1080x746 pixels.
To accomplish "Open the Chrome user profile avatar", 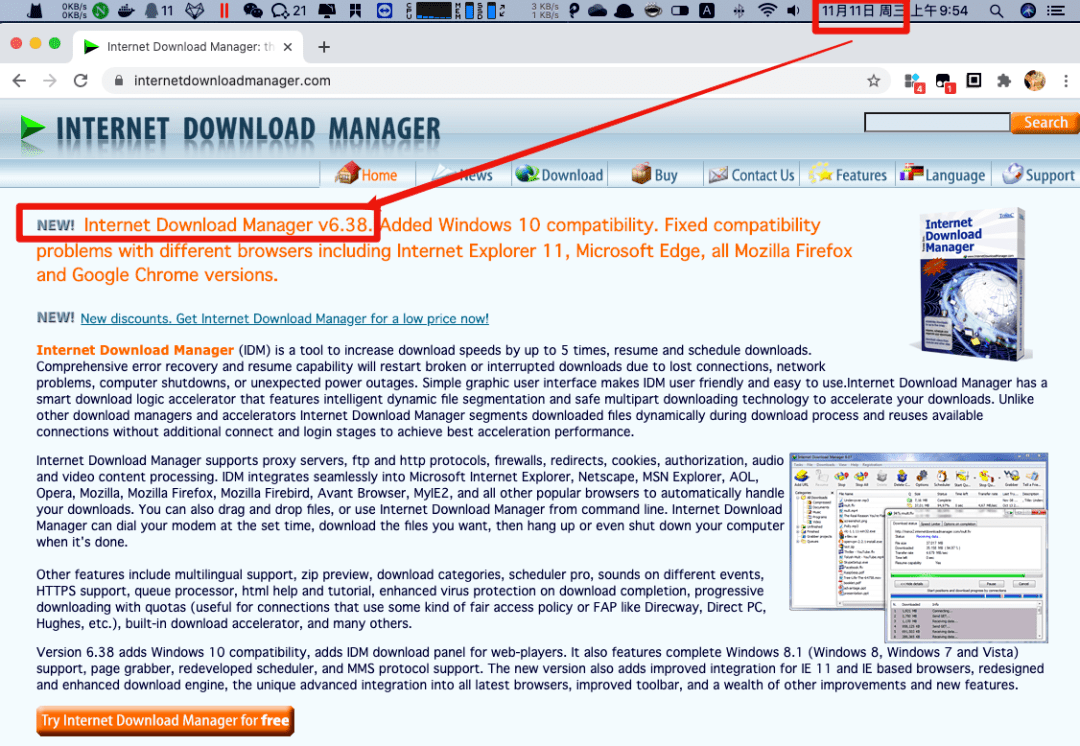I will click(1035, 81).
